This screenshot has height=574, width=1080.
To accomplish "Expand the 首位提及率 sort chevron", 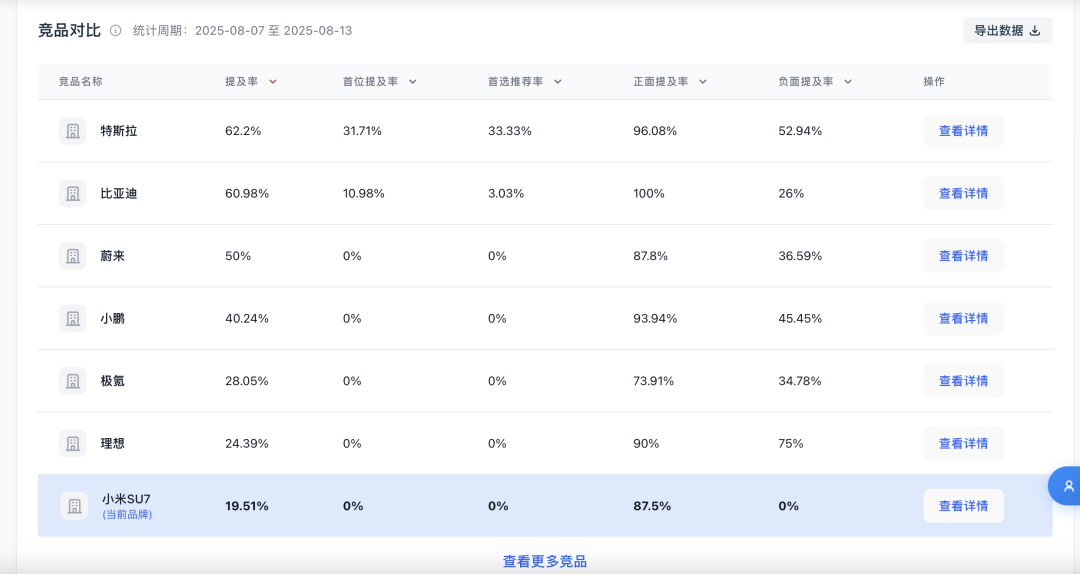I will point(413,82).
